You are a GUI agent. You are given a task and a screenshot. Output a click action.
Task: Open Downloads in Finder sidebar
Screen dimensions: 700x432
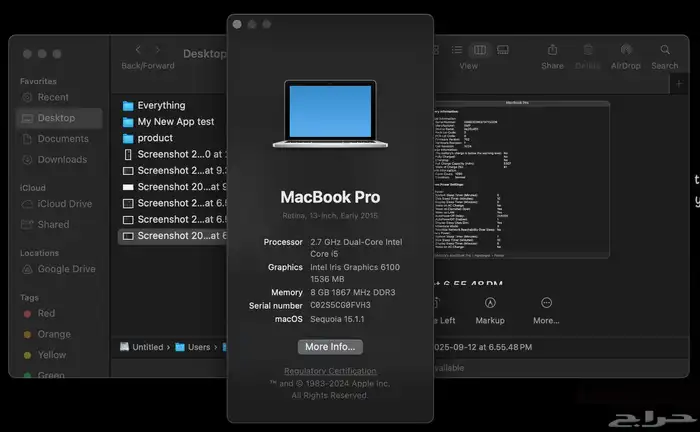59,159
